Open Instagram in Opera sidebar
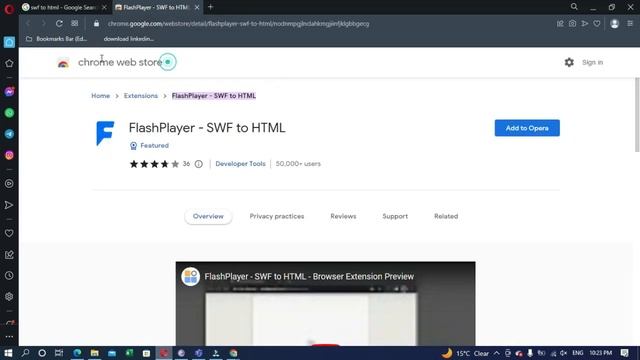640x360 pixels. coord(9,155)
